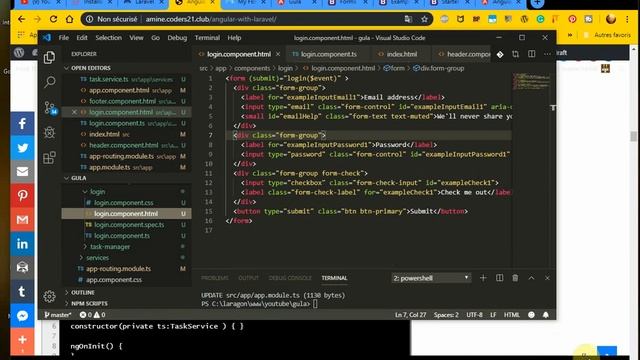640x360 pixels.
Task: Maximize terminal panel with up chevron
Action: pyautogui.click(x=531, y=278)
